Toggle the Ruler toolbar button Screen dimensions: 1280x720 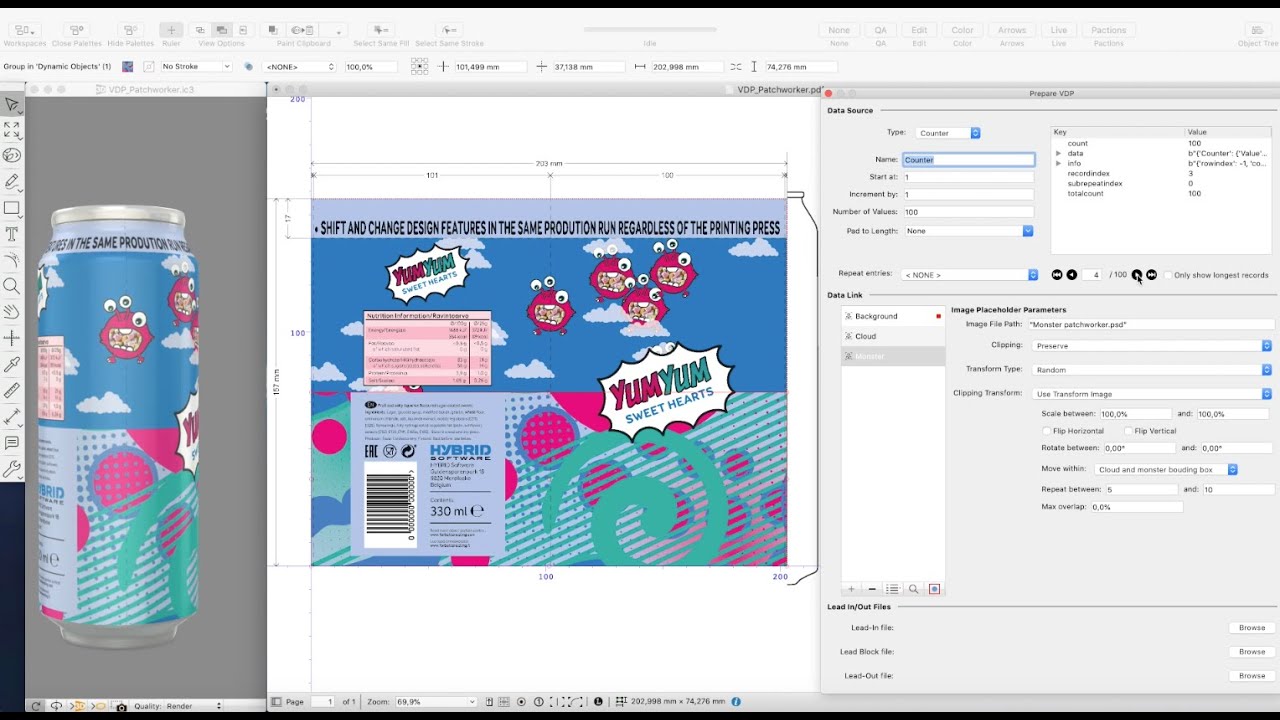click(171, 30)
